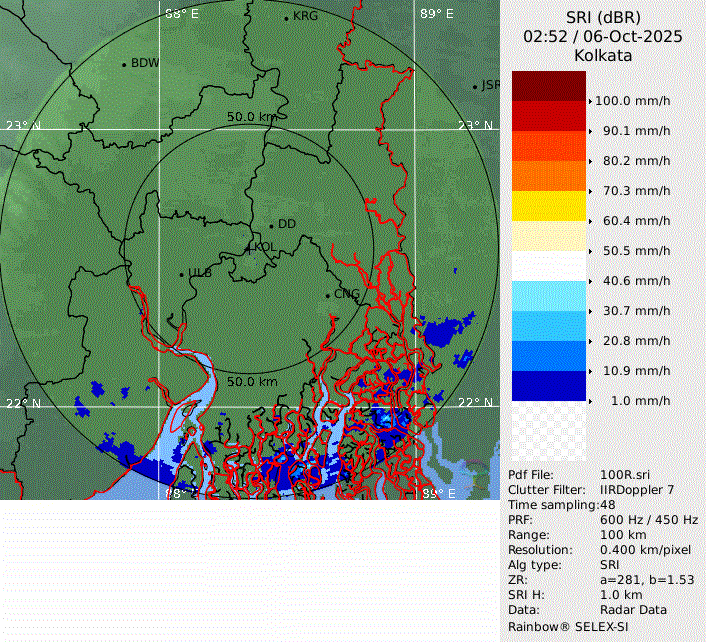Click the dark red 100.0 mm/h legend swatch
Screen dimensions: 706x642
click(548, 86)
